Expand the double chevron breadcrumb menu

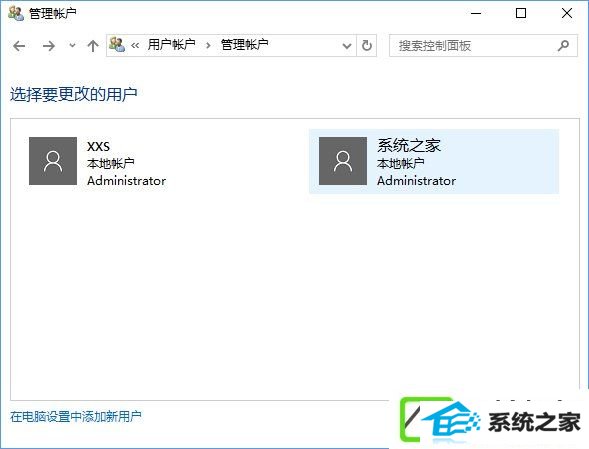pyautogui.click(x=135, y=45)
